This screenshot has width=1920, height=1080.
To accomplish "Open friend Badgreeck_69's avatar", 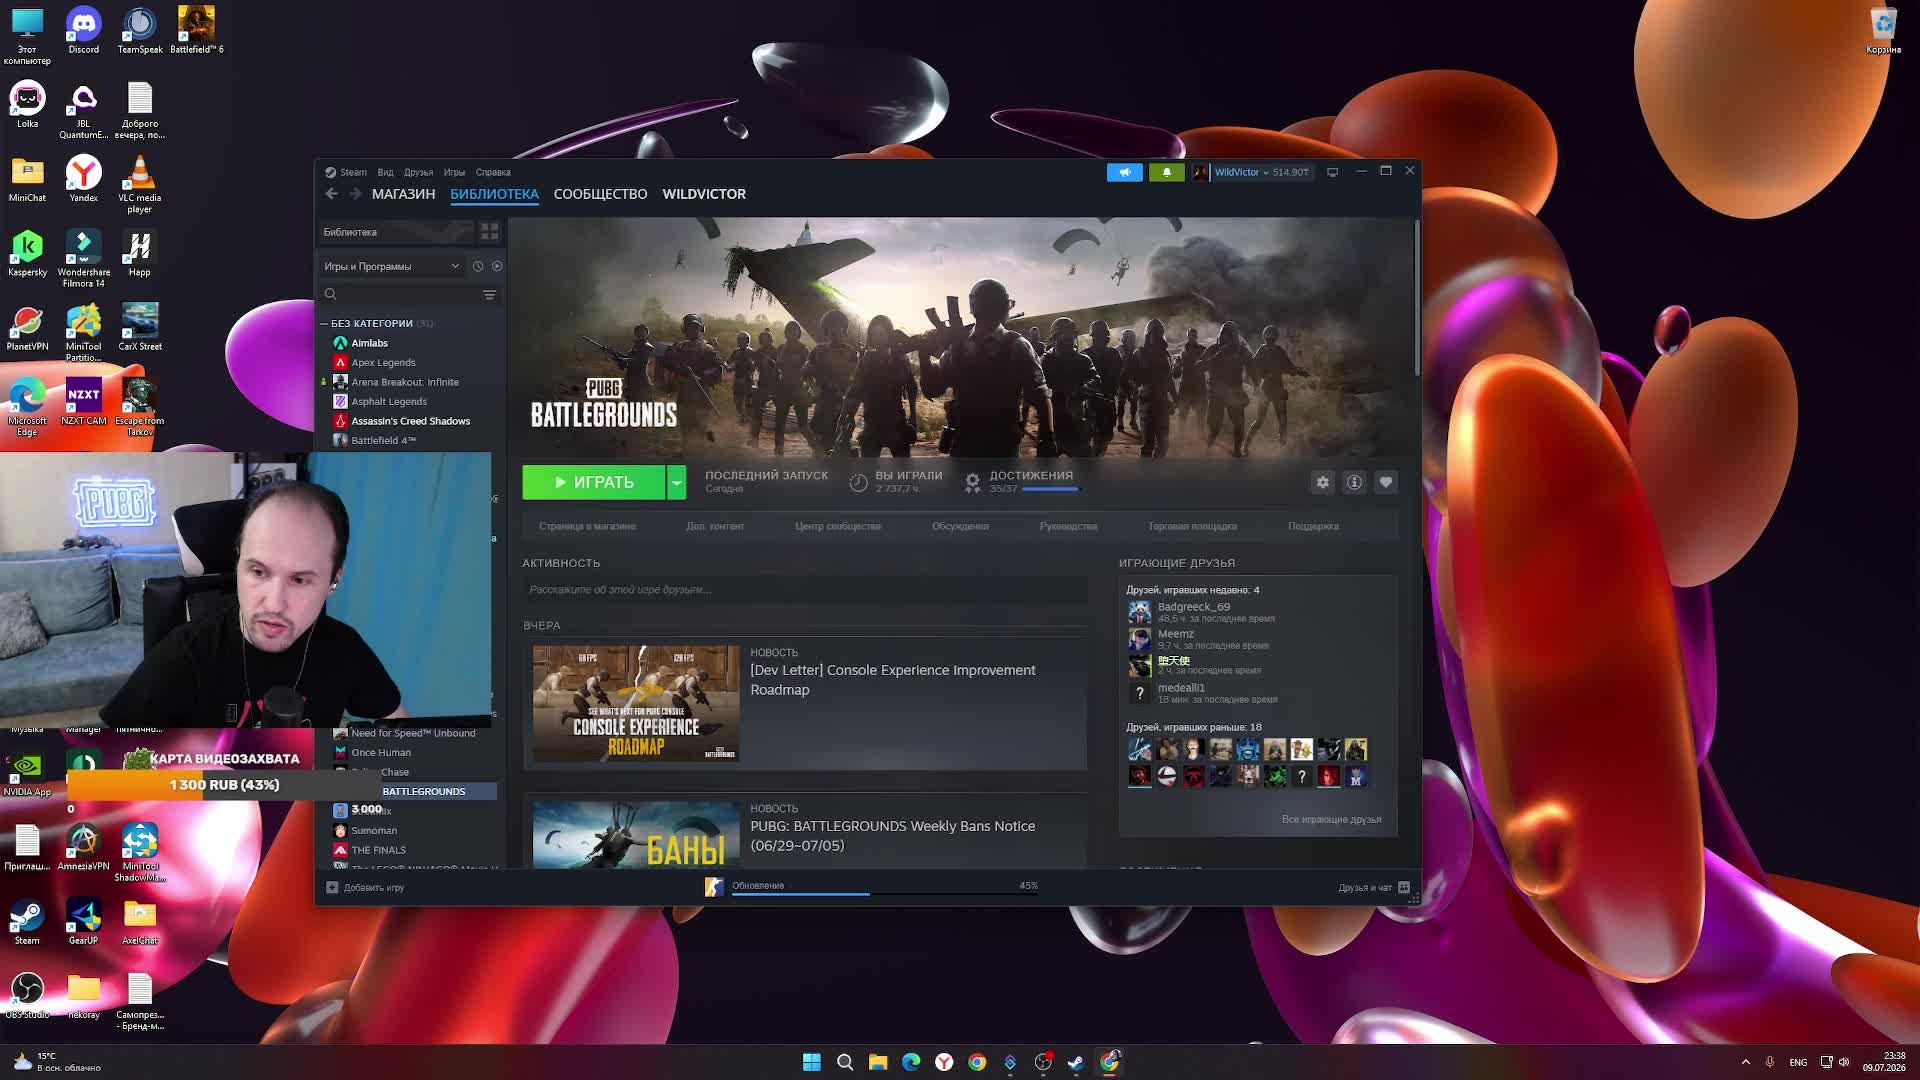I will point(1139,612).
